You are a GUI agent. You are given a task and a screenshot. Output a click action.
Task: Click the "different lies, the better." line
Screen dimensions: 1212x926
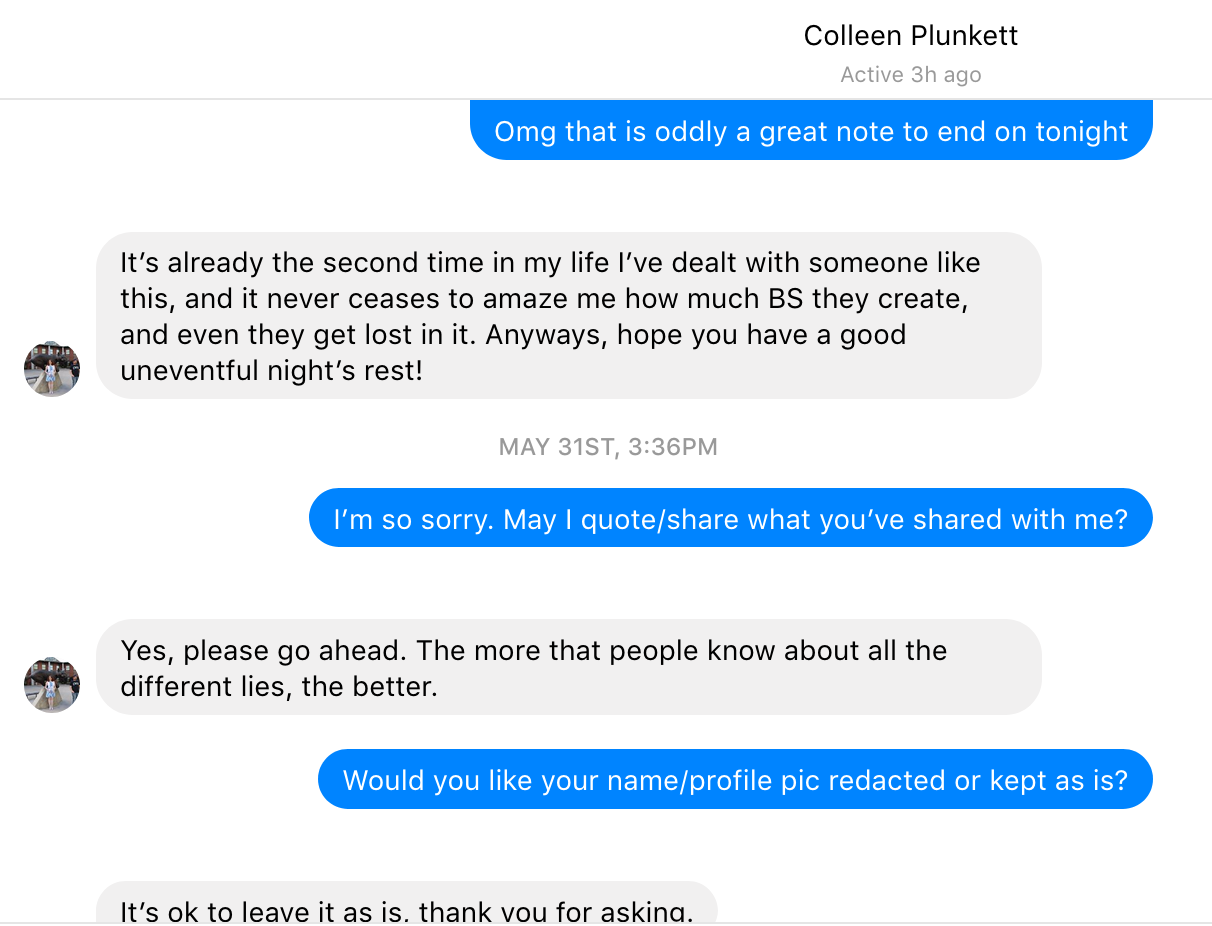279,687
